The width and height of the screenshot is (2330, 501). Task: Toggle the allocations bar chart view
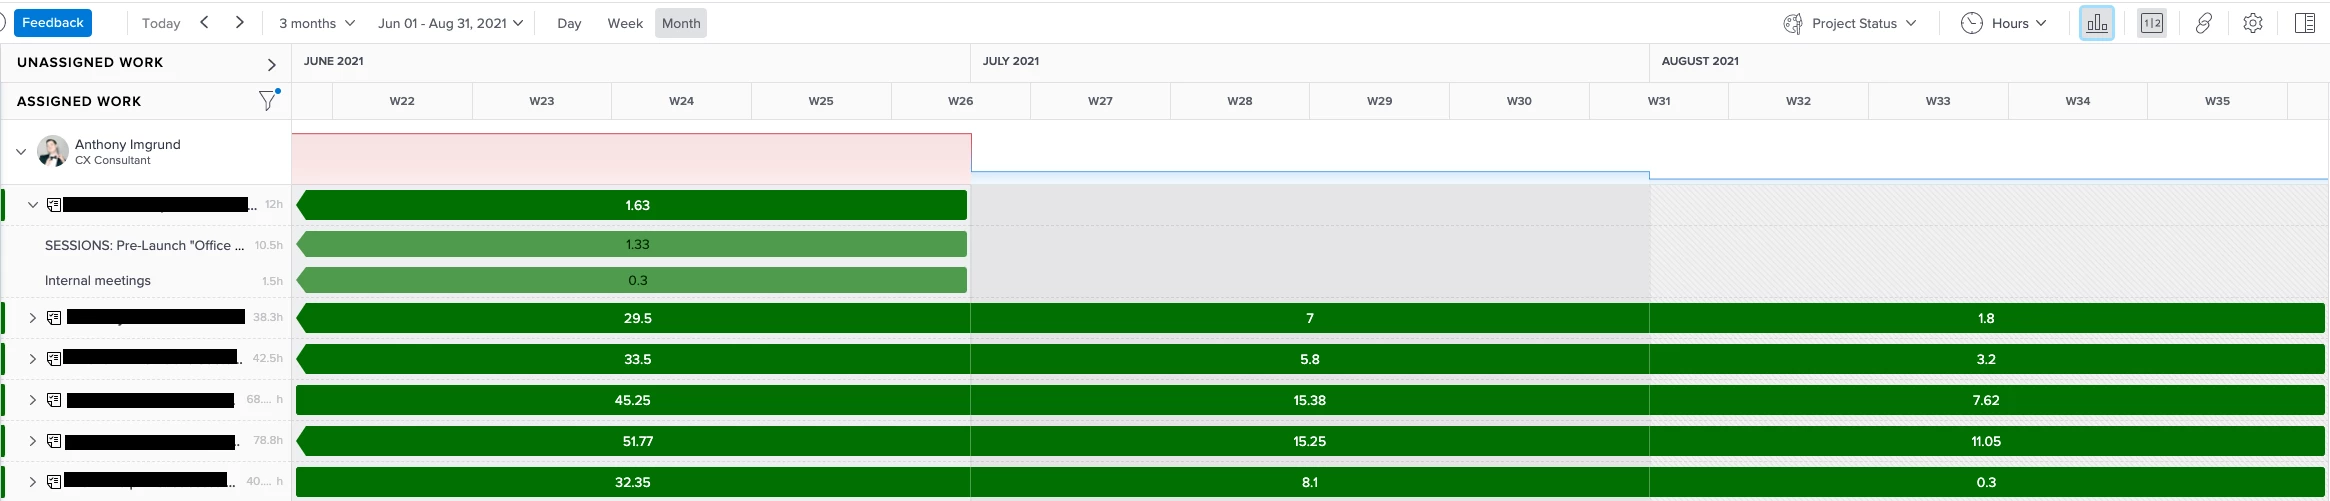point(2097,23)
